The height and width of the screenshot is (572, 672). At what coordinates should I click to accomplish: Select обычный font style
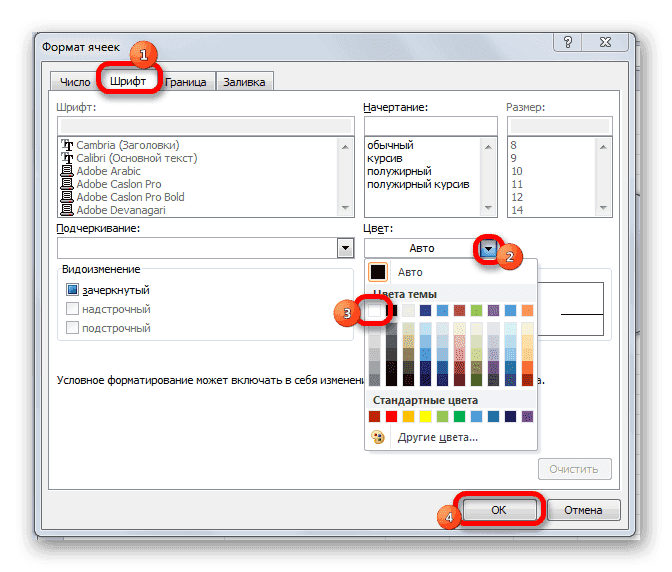point(390,145)
